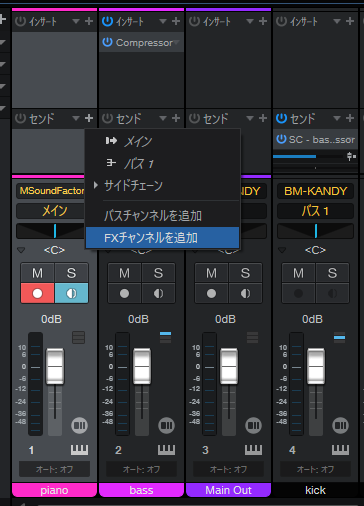Select バス 1 in the send menu

163,163
